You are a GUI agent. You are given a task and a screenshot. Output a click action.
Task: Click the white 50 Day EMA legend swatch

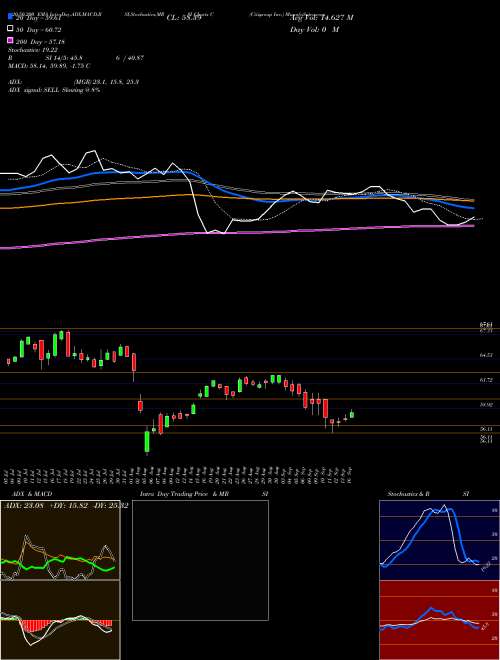coord(10,29)
